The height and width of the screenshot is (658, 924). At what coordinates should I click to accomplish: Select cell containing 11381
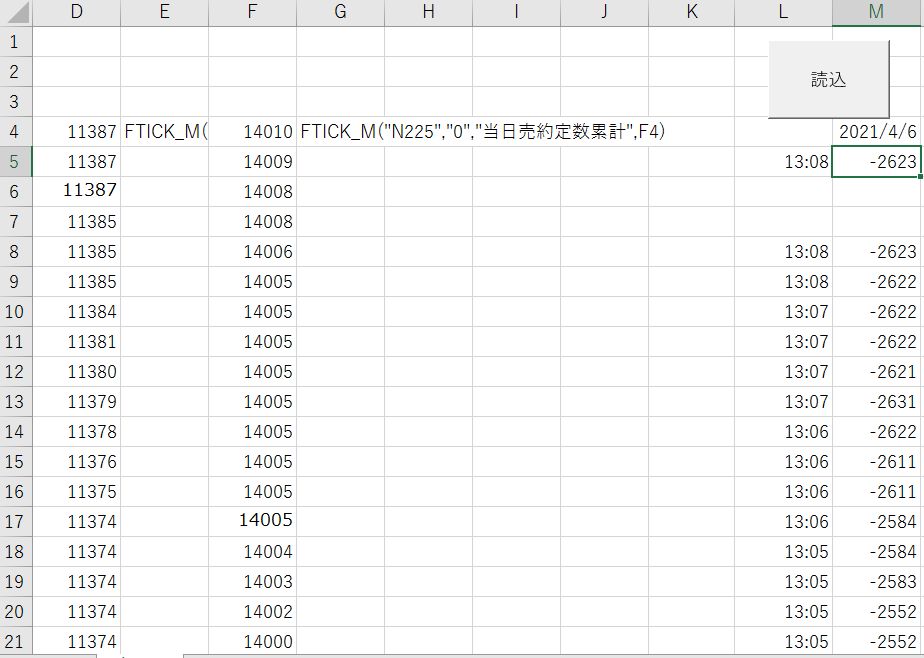pyautogui.click(x=77, y=341)
